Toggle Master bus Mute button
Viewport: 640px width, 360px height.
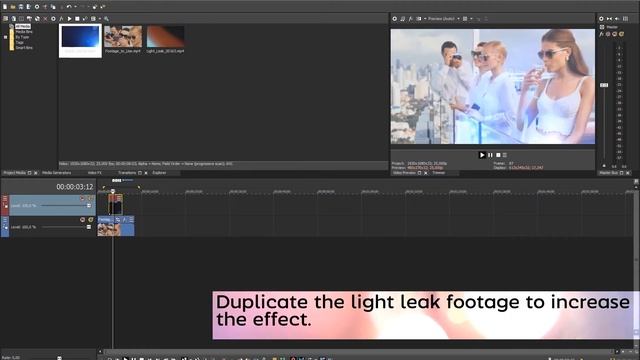615,34
